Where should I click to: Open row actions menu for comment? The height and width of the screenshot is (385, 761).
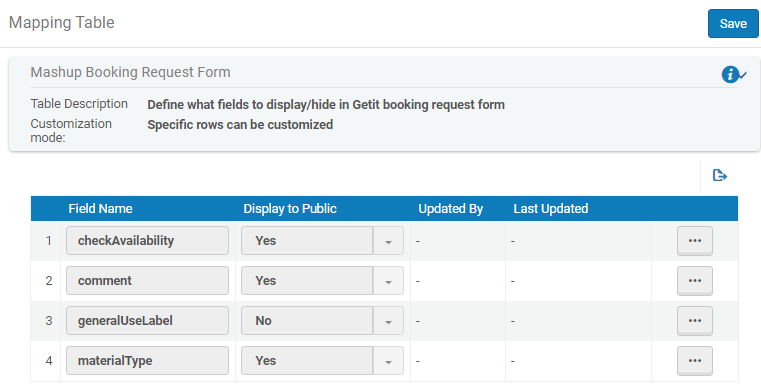695,281
